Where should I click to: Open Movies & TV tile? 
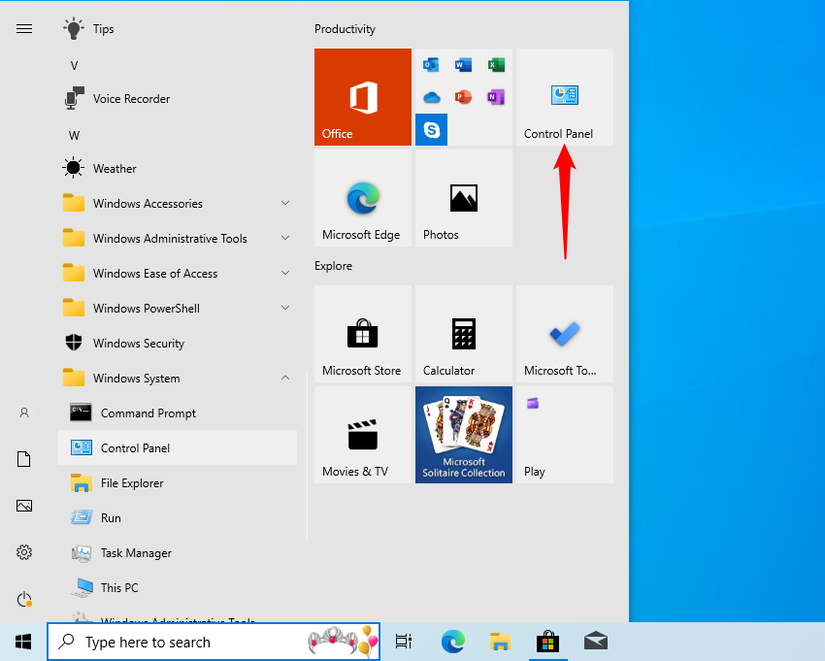coord(363,435)
